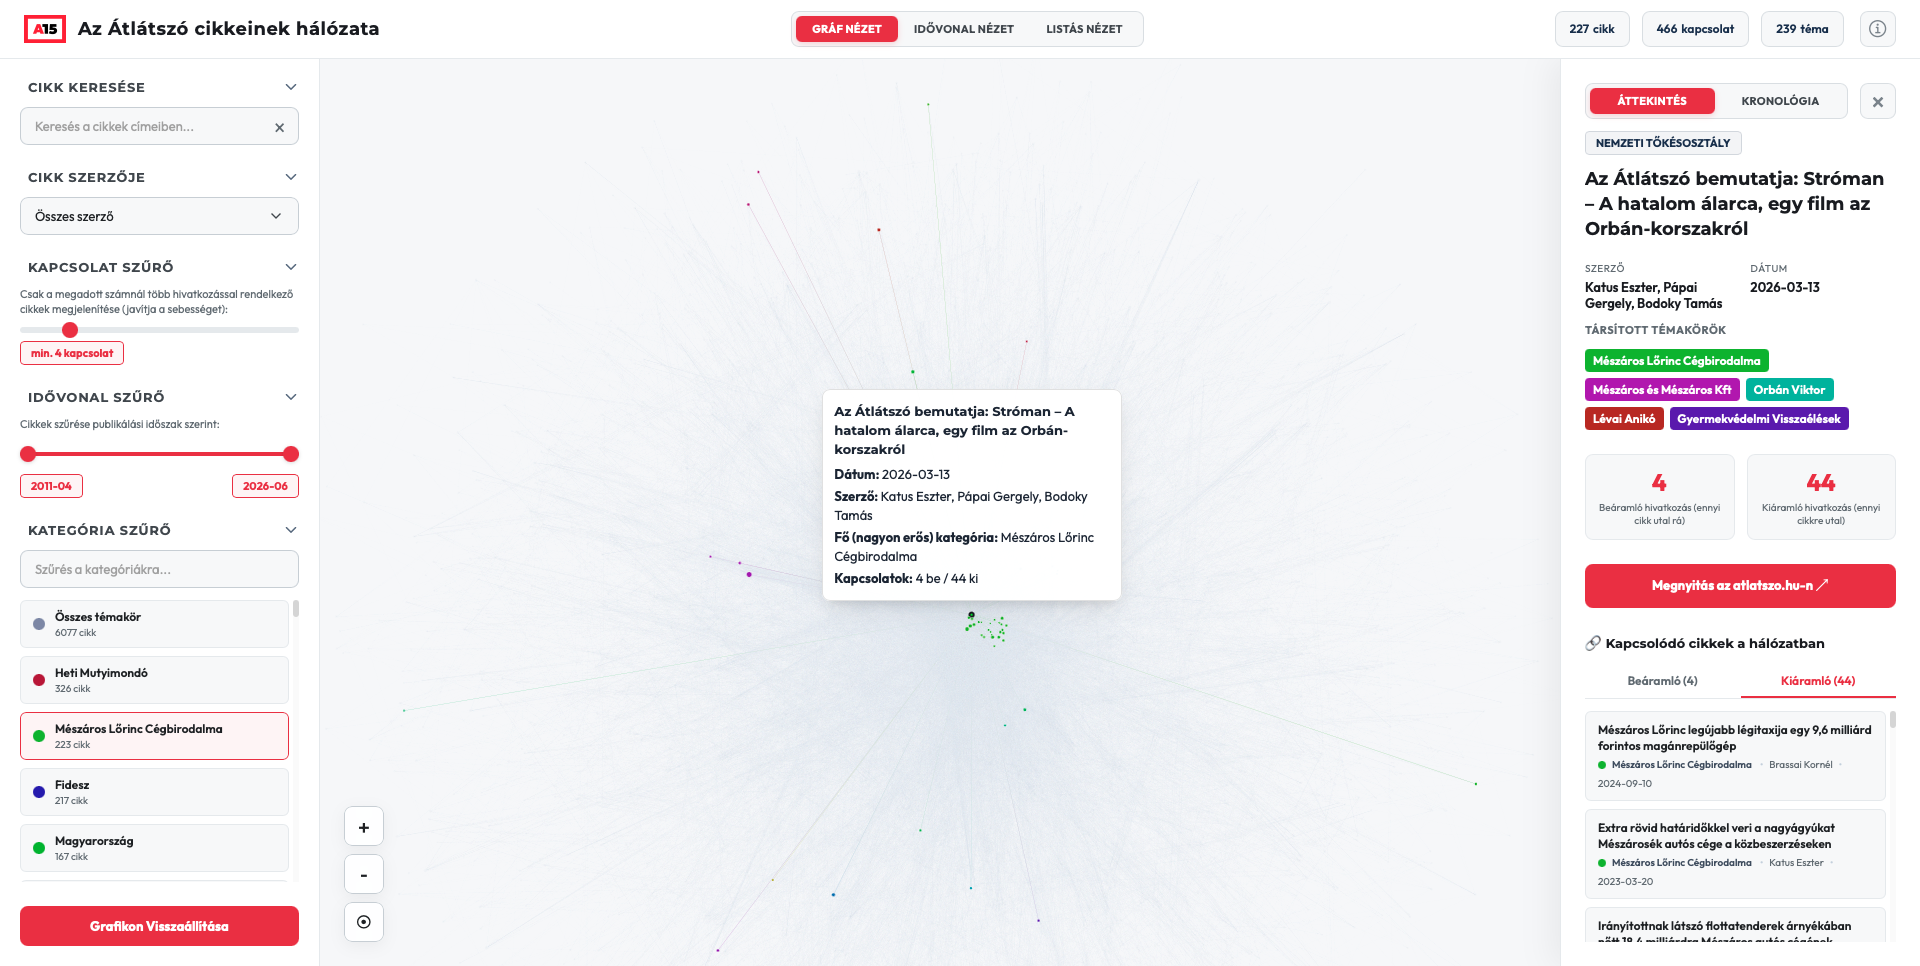Image resolution: width=1920 pixels, height=966 pixels.
Task: Switch to Idővonal nézet view
Action: point(963,29)
